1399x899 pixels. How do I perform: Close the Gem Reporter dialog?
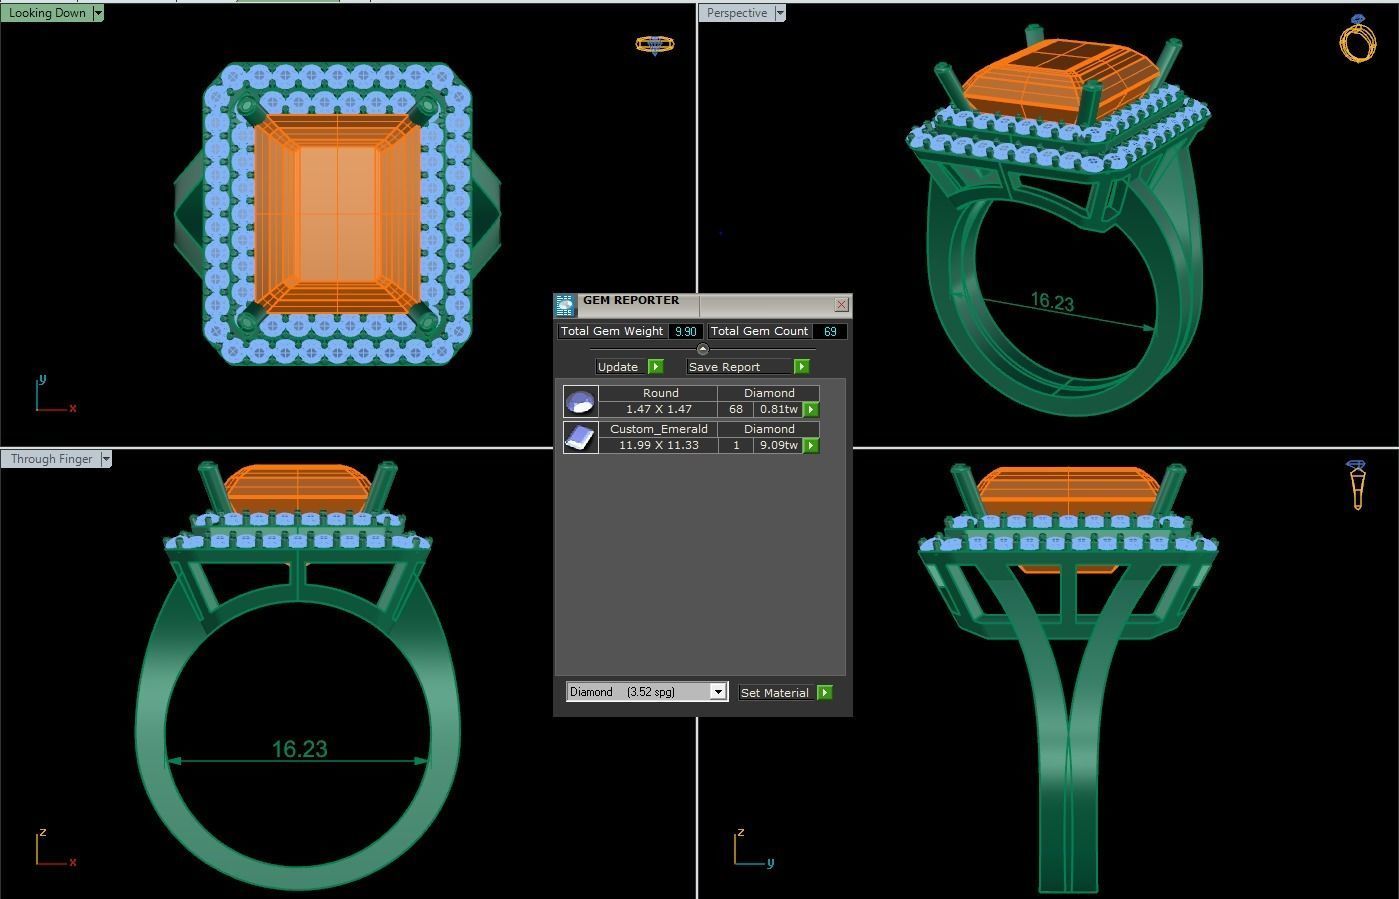coord(841,304)
